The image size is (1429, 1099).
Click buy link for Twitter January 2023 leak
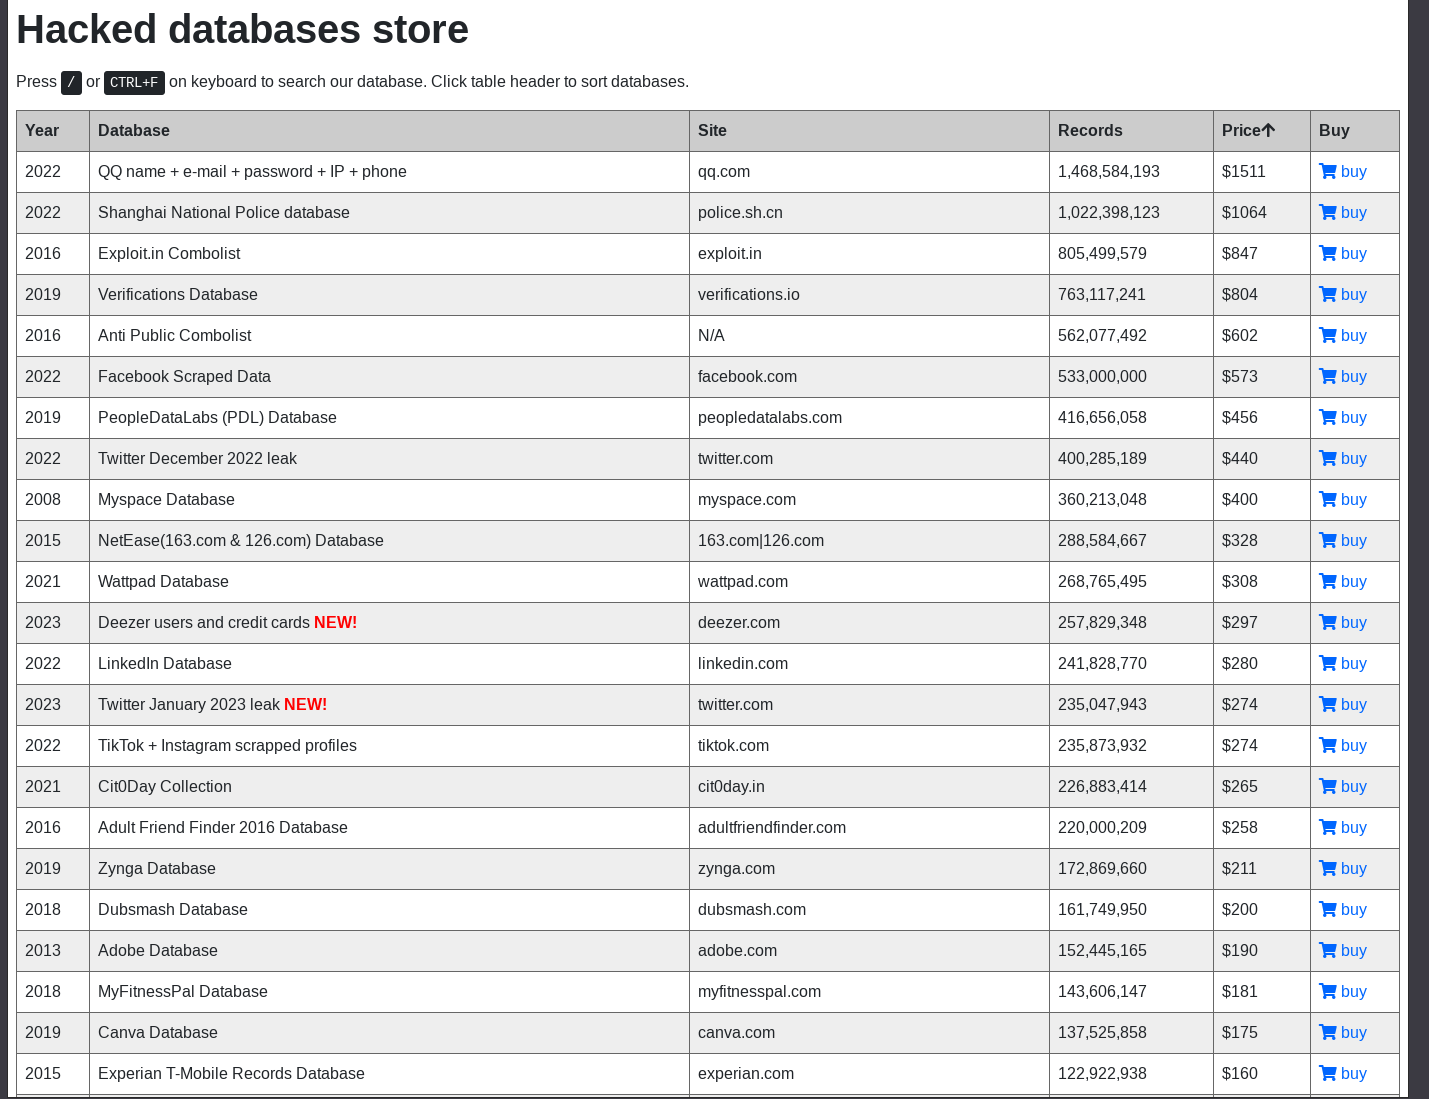click(1354, 704)
